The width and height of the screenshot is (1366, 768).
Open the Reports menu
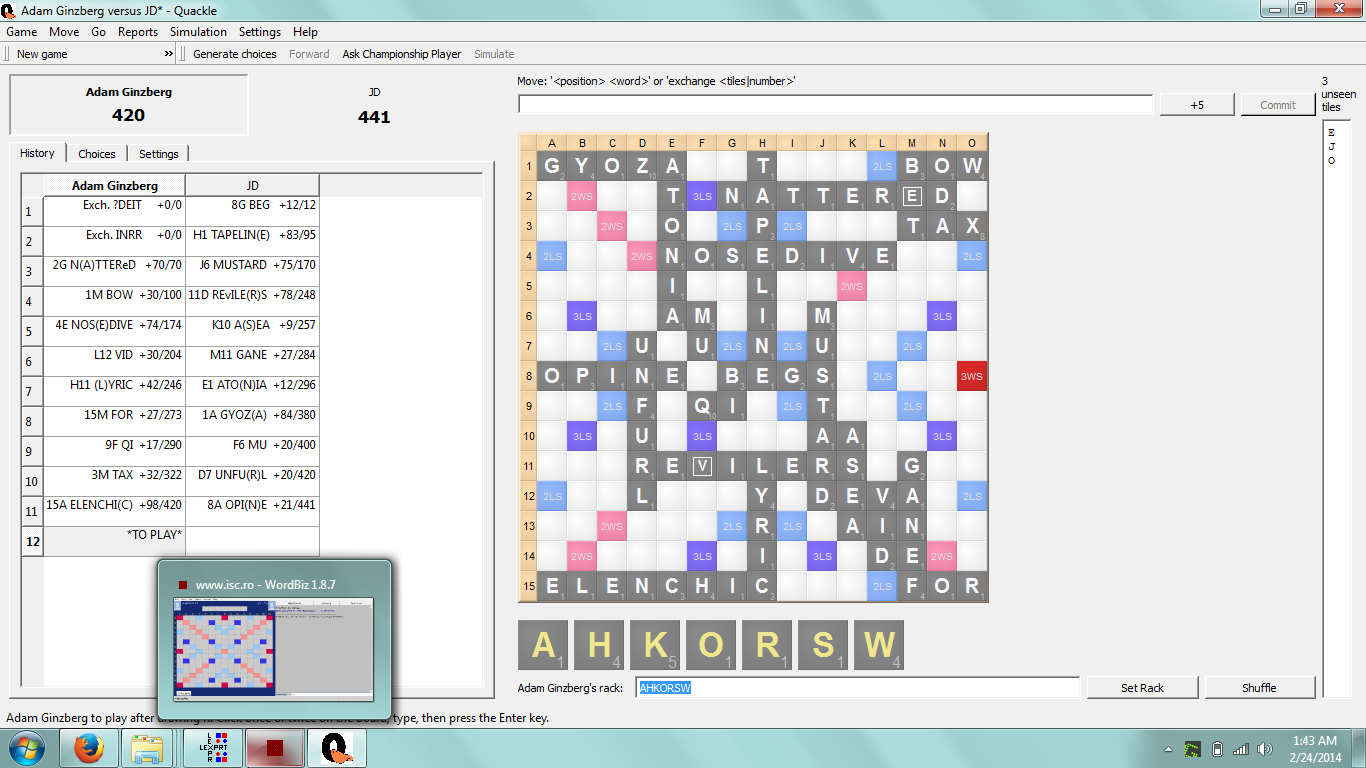138,32
